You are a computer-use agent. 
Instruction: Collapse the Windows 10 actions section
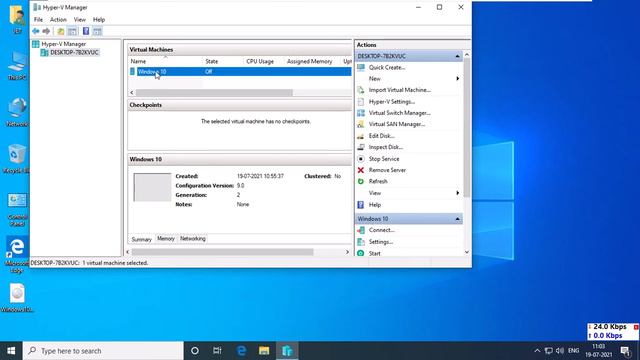coord(458,219)
